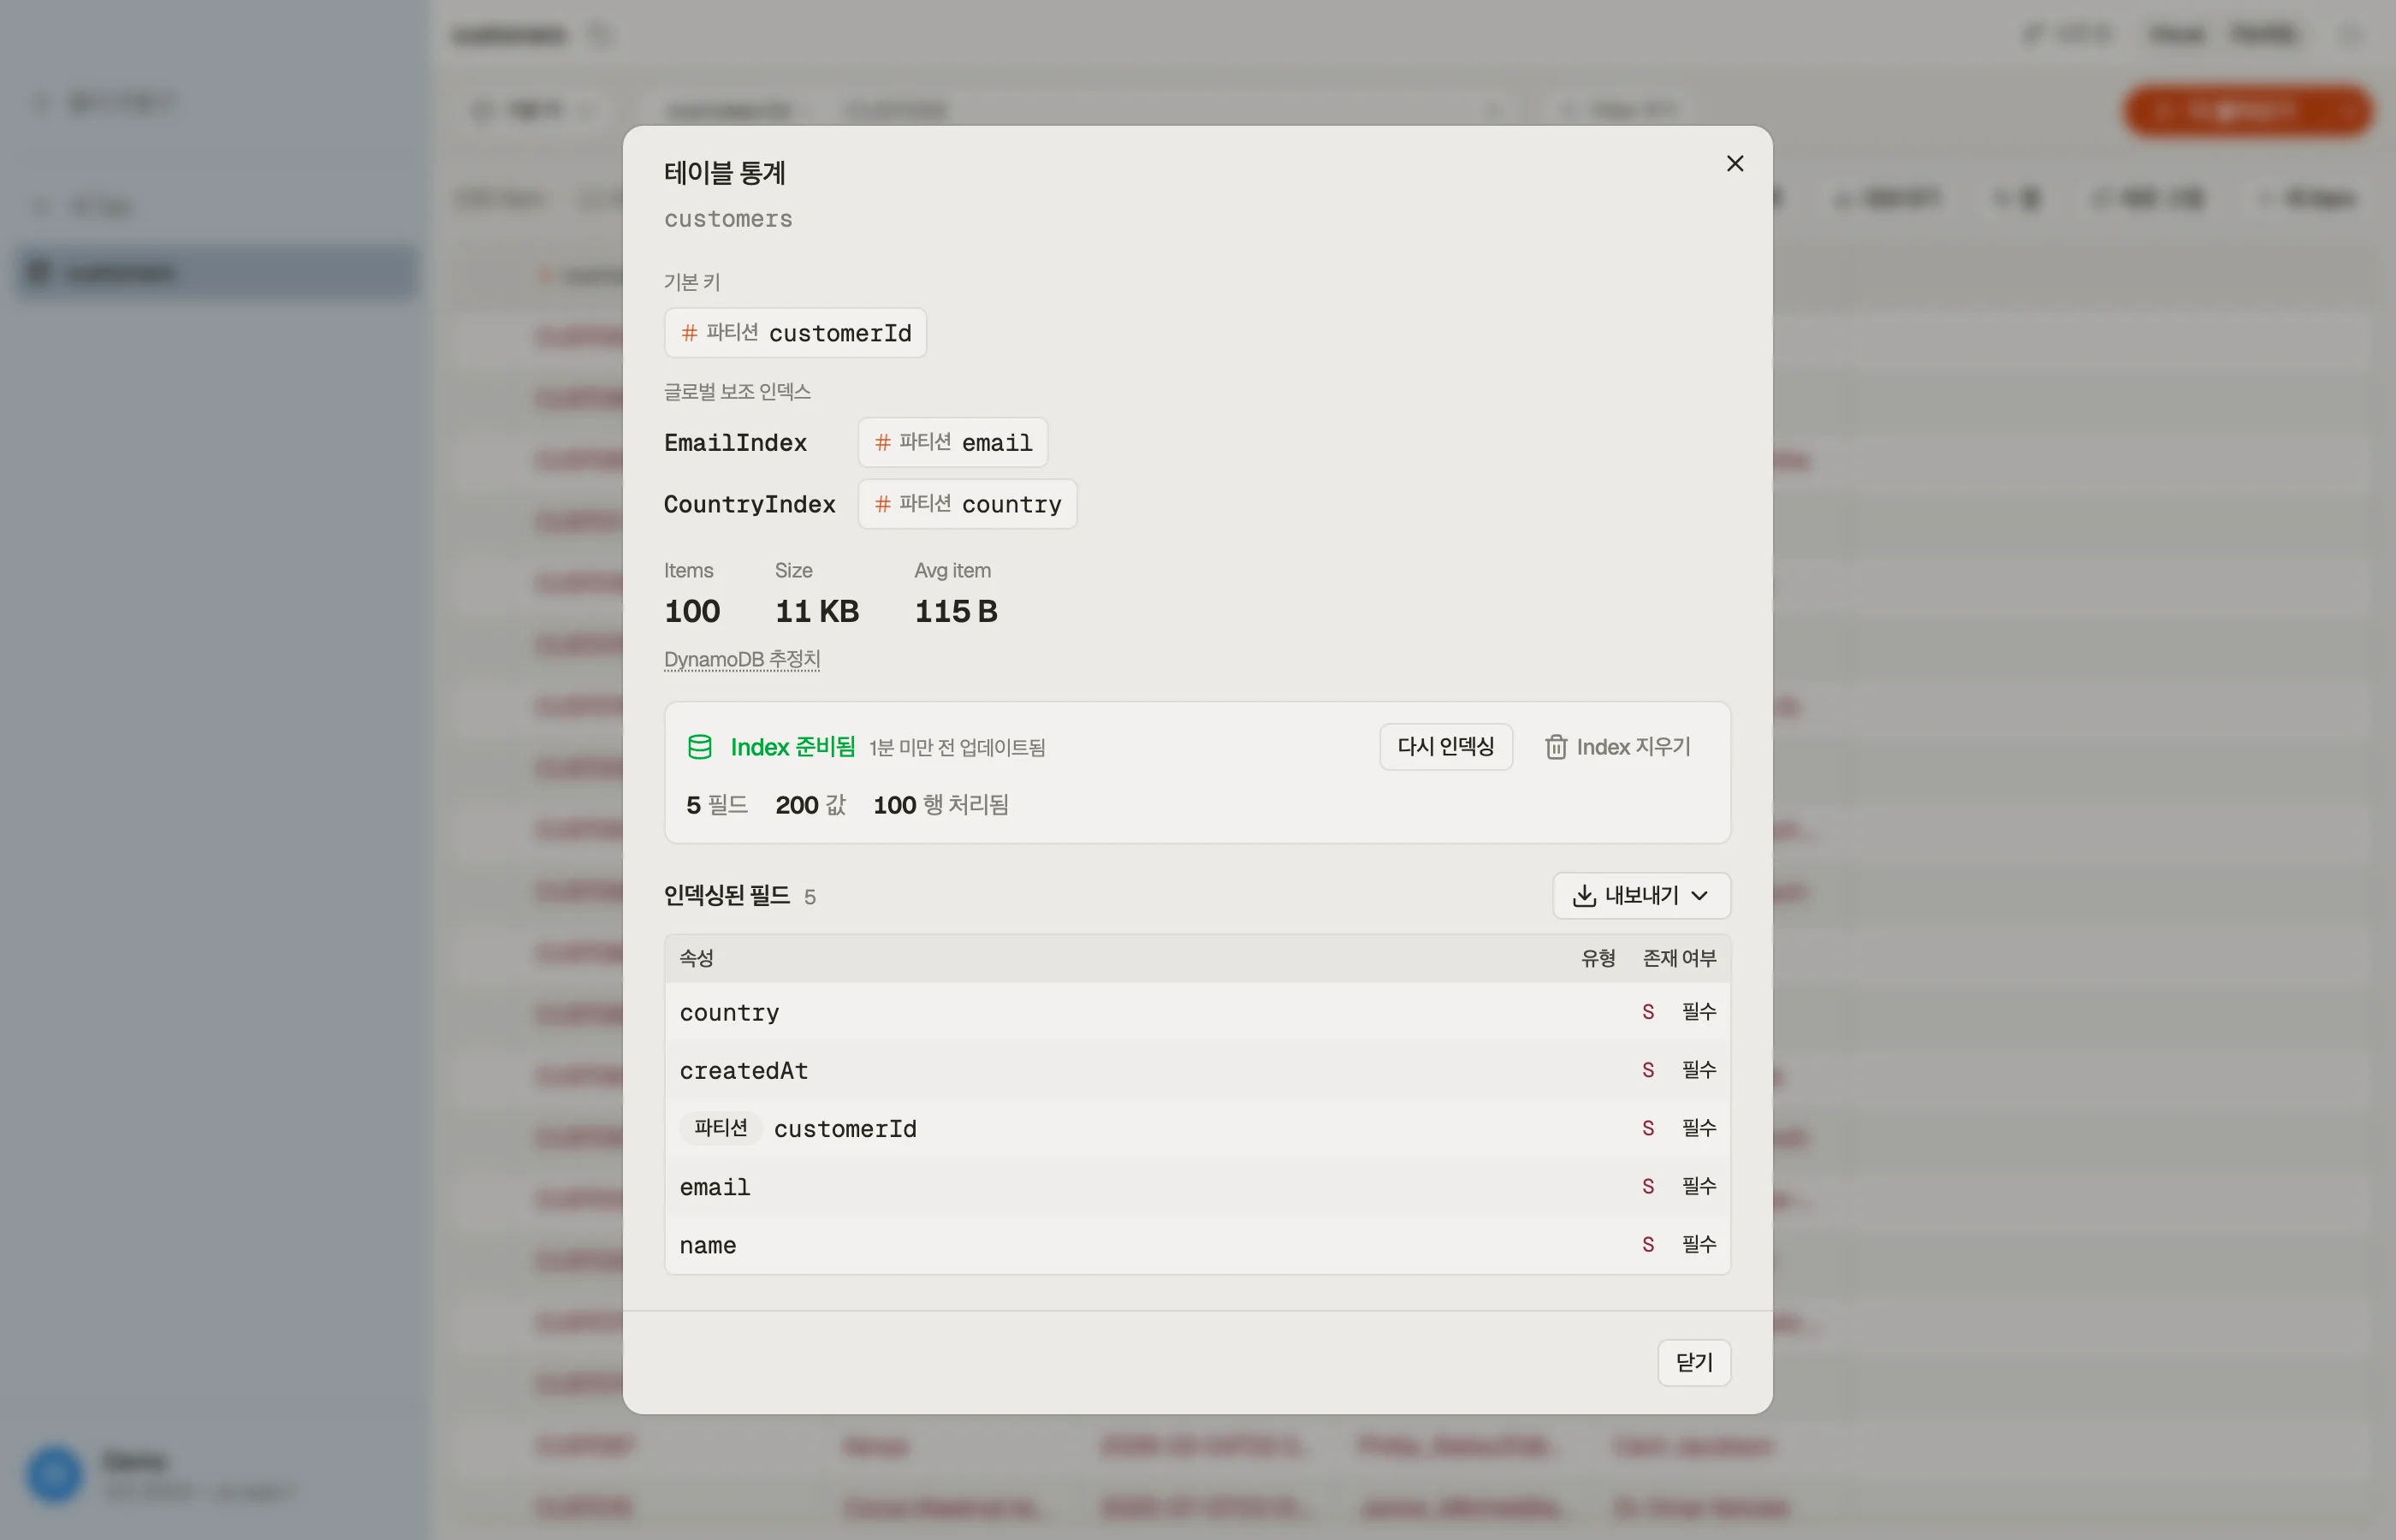Click the customerId row with 파티션 badge

tap(1197, 1128)
